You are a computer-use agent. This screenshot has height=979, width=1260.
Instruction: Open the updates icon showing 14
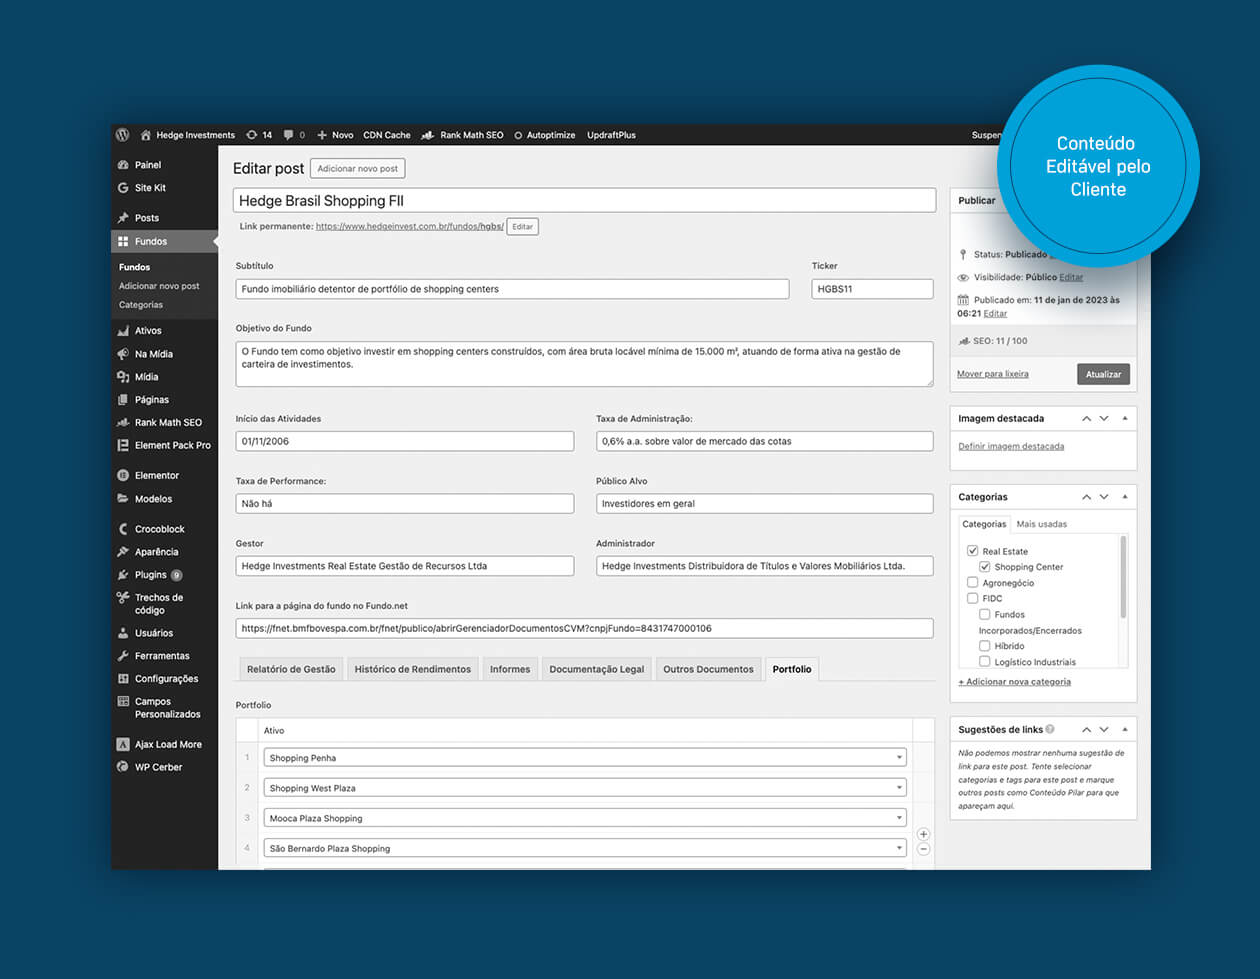(259, 135)
